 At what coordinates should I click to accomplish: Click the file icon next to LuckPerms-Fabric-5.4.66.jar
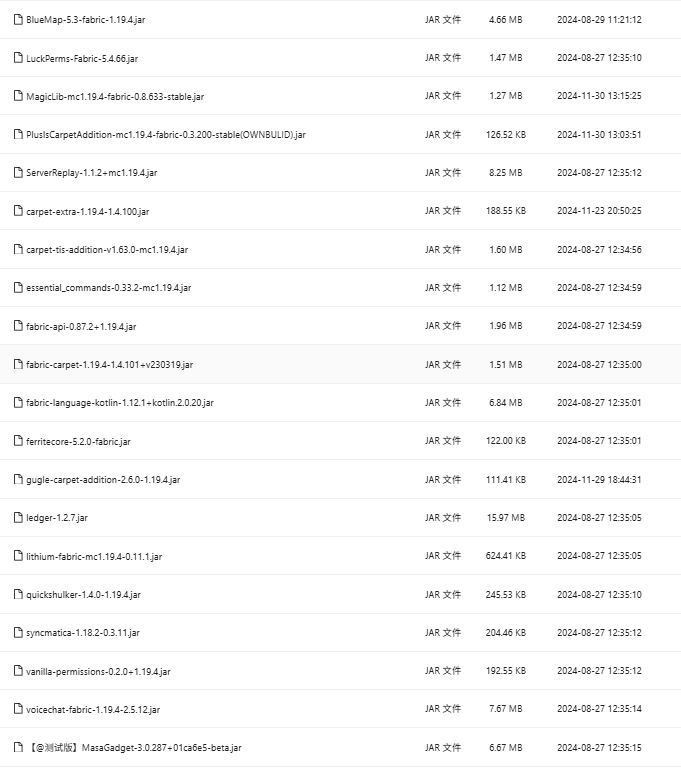coord(18,57)
